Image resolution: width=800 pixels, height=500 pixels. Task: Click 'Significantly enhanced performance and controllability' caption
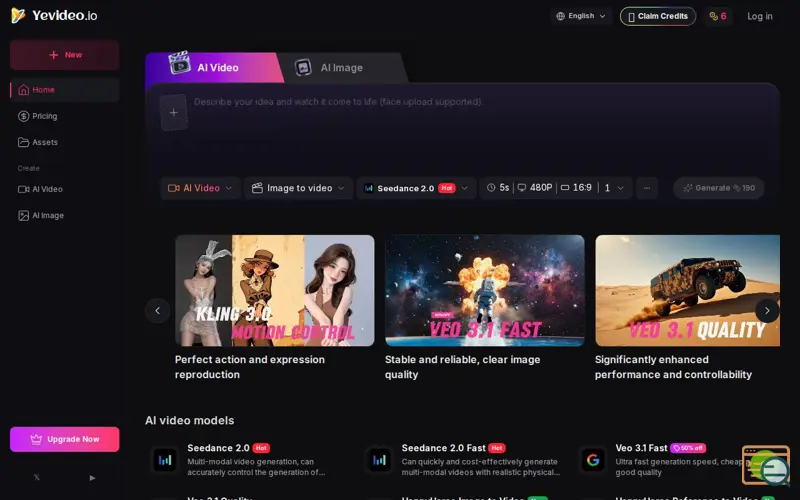click(673, 367)
